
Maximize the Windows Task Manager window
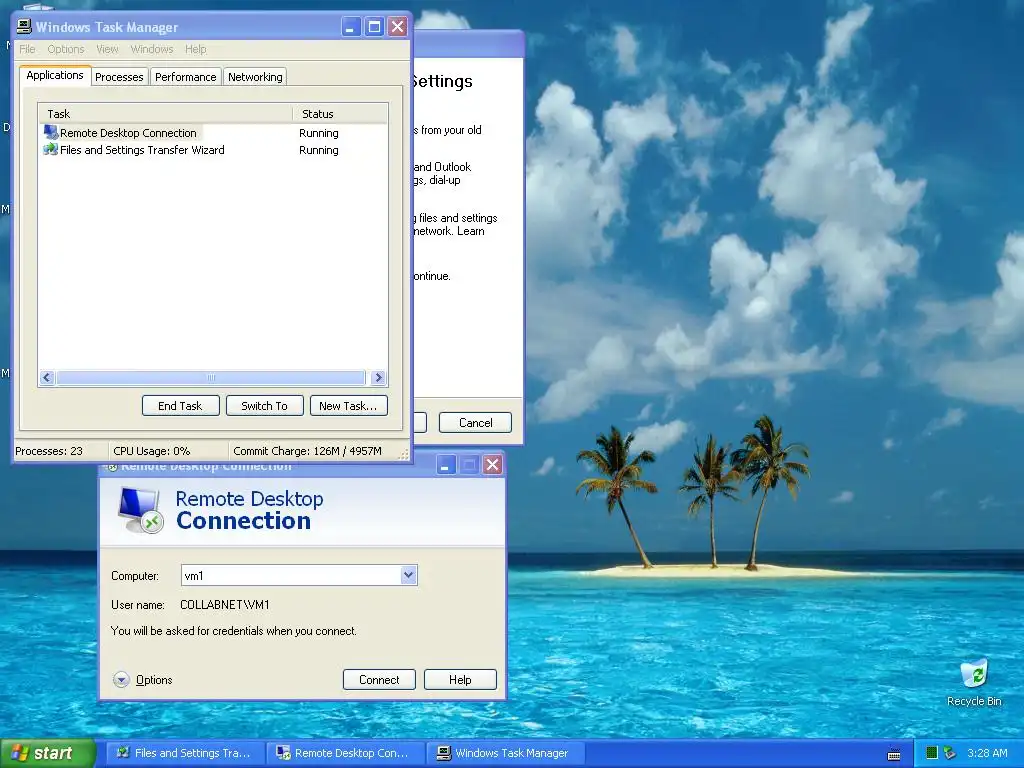374,27
